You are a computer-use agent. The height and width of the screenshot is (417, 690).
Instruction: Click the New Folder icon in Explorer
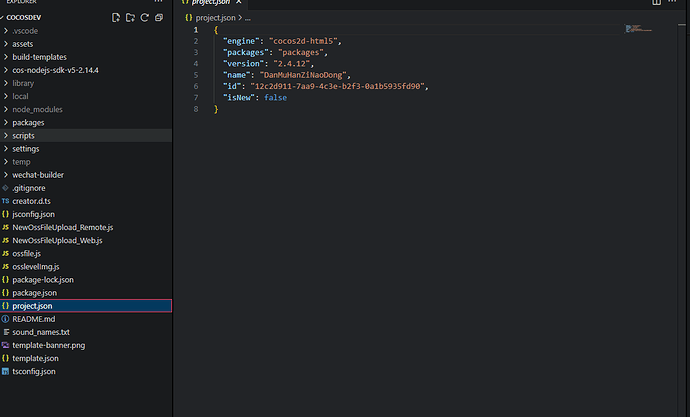pos(130,18)
